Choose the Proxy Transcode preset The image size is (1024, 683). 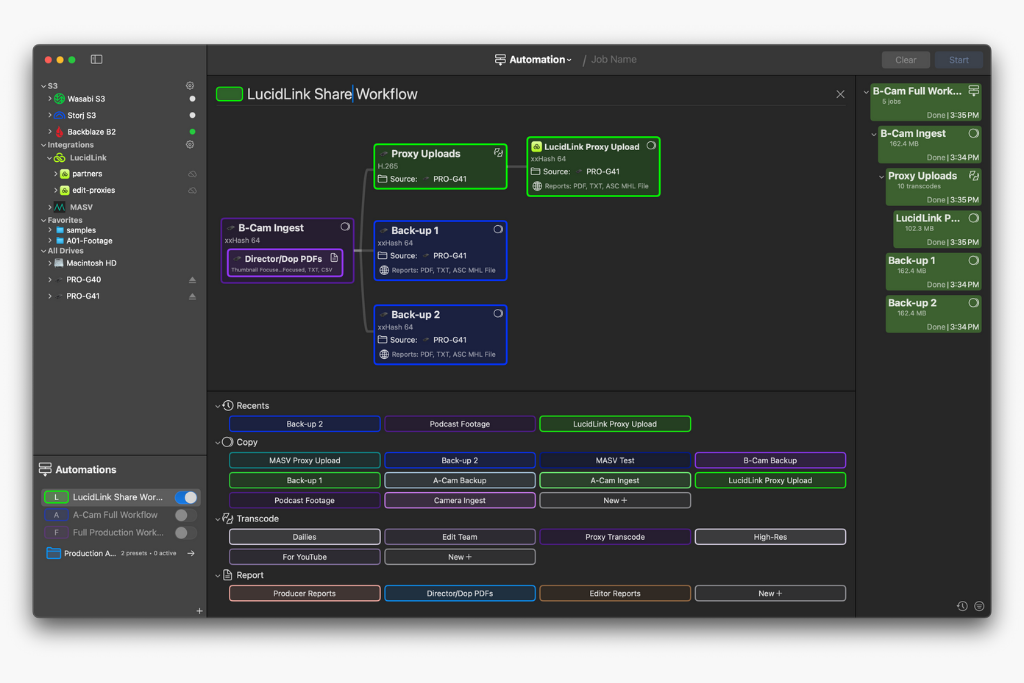tap(614, 537)
